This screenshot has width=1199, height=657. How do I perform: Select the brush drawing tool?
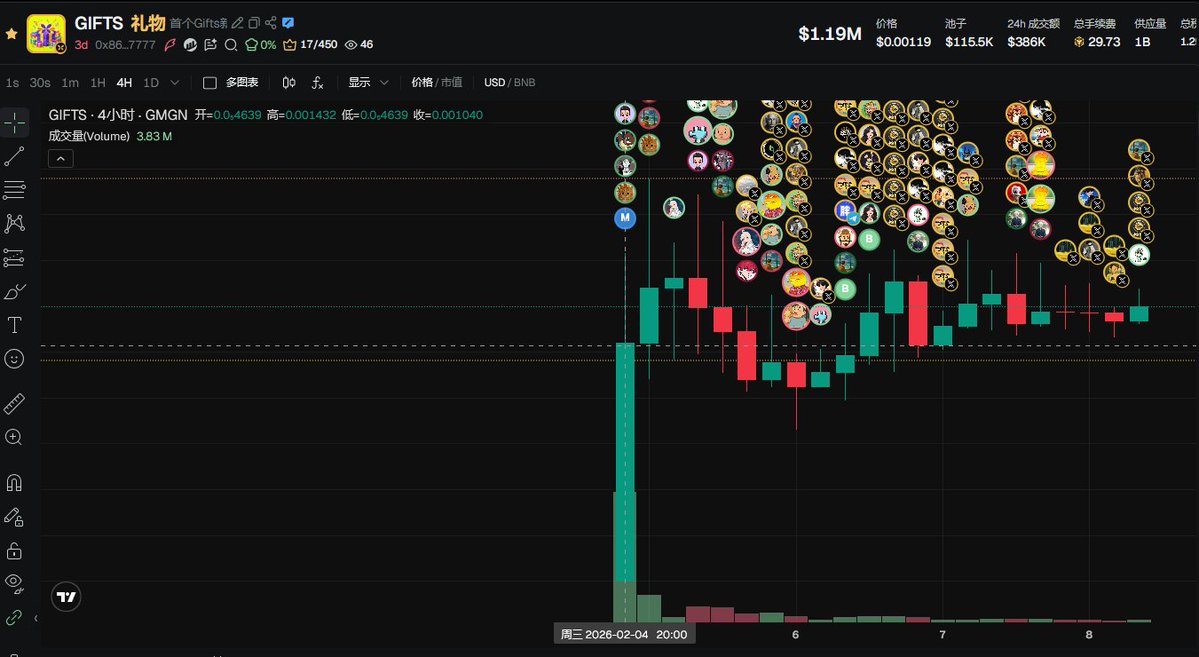tap(15, 291)
